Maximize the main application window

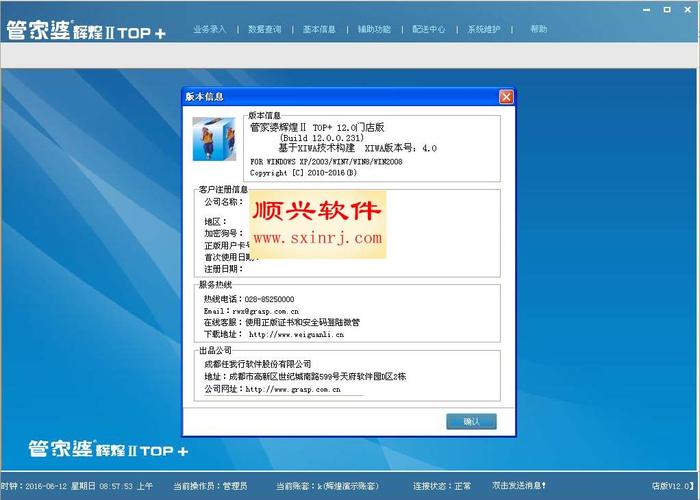tap(667, 9)
